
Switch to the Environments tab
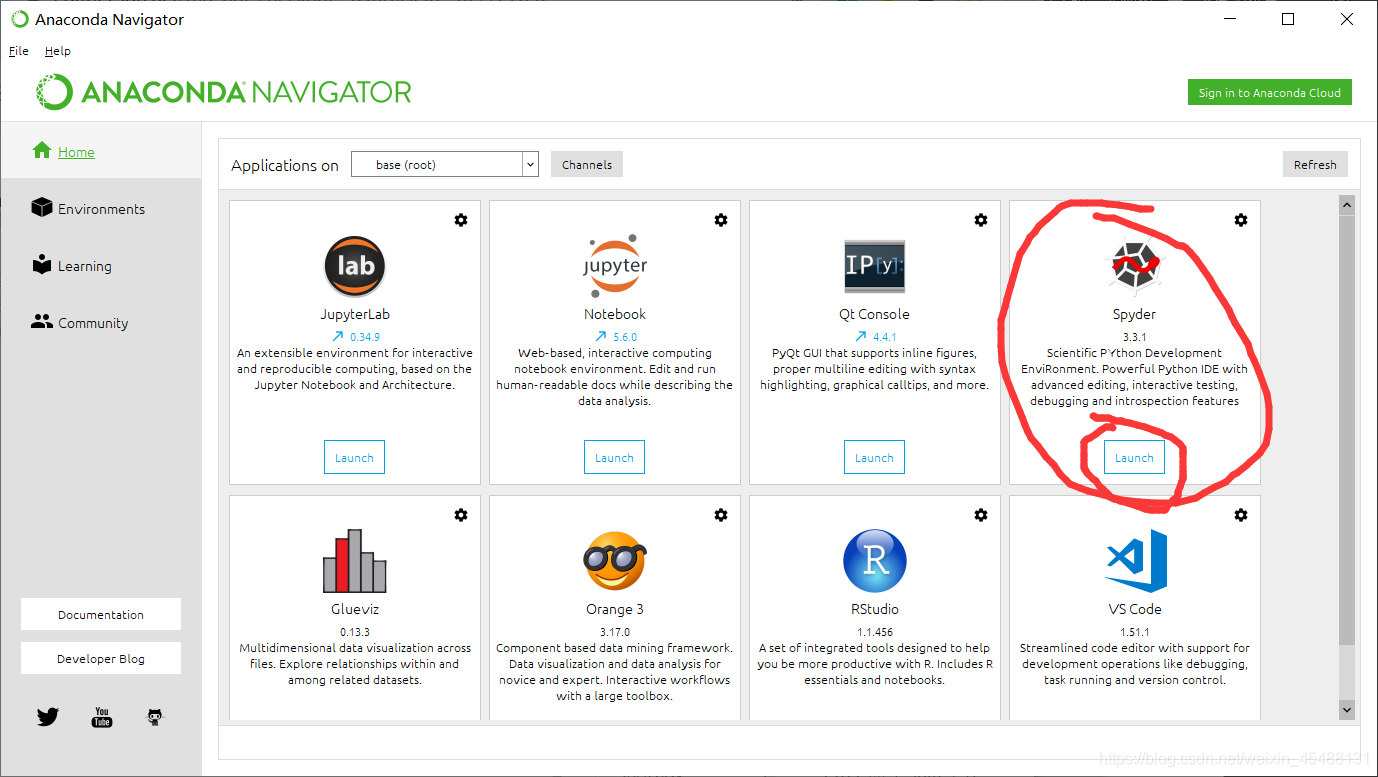101,208
